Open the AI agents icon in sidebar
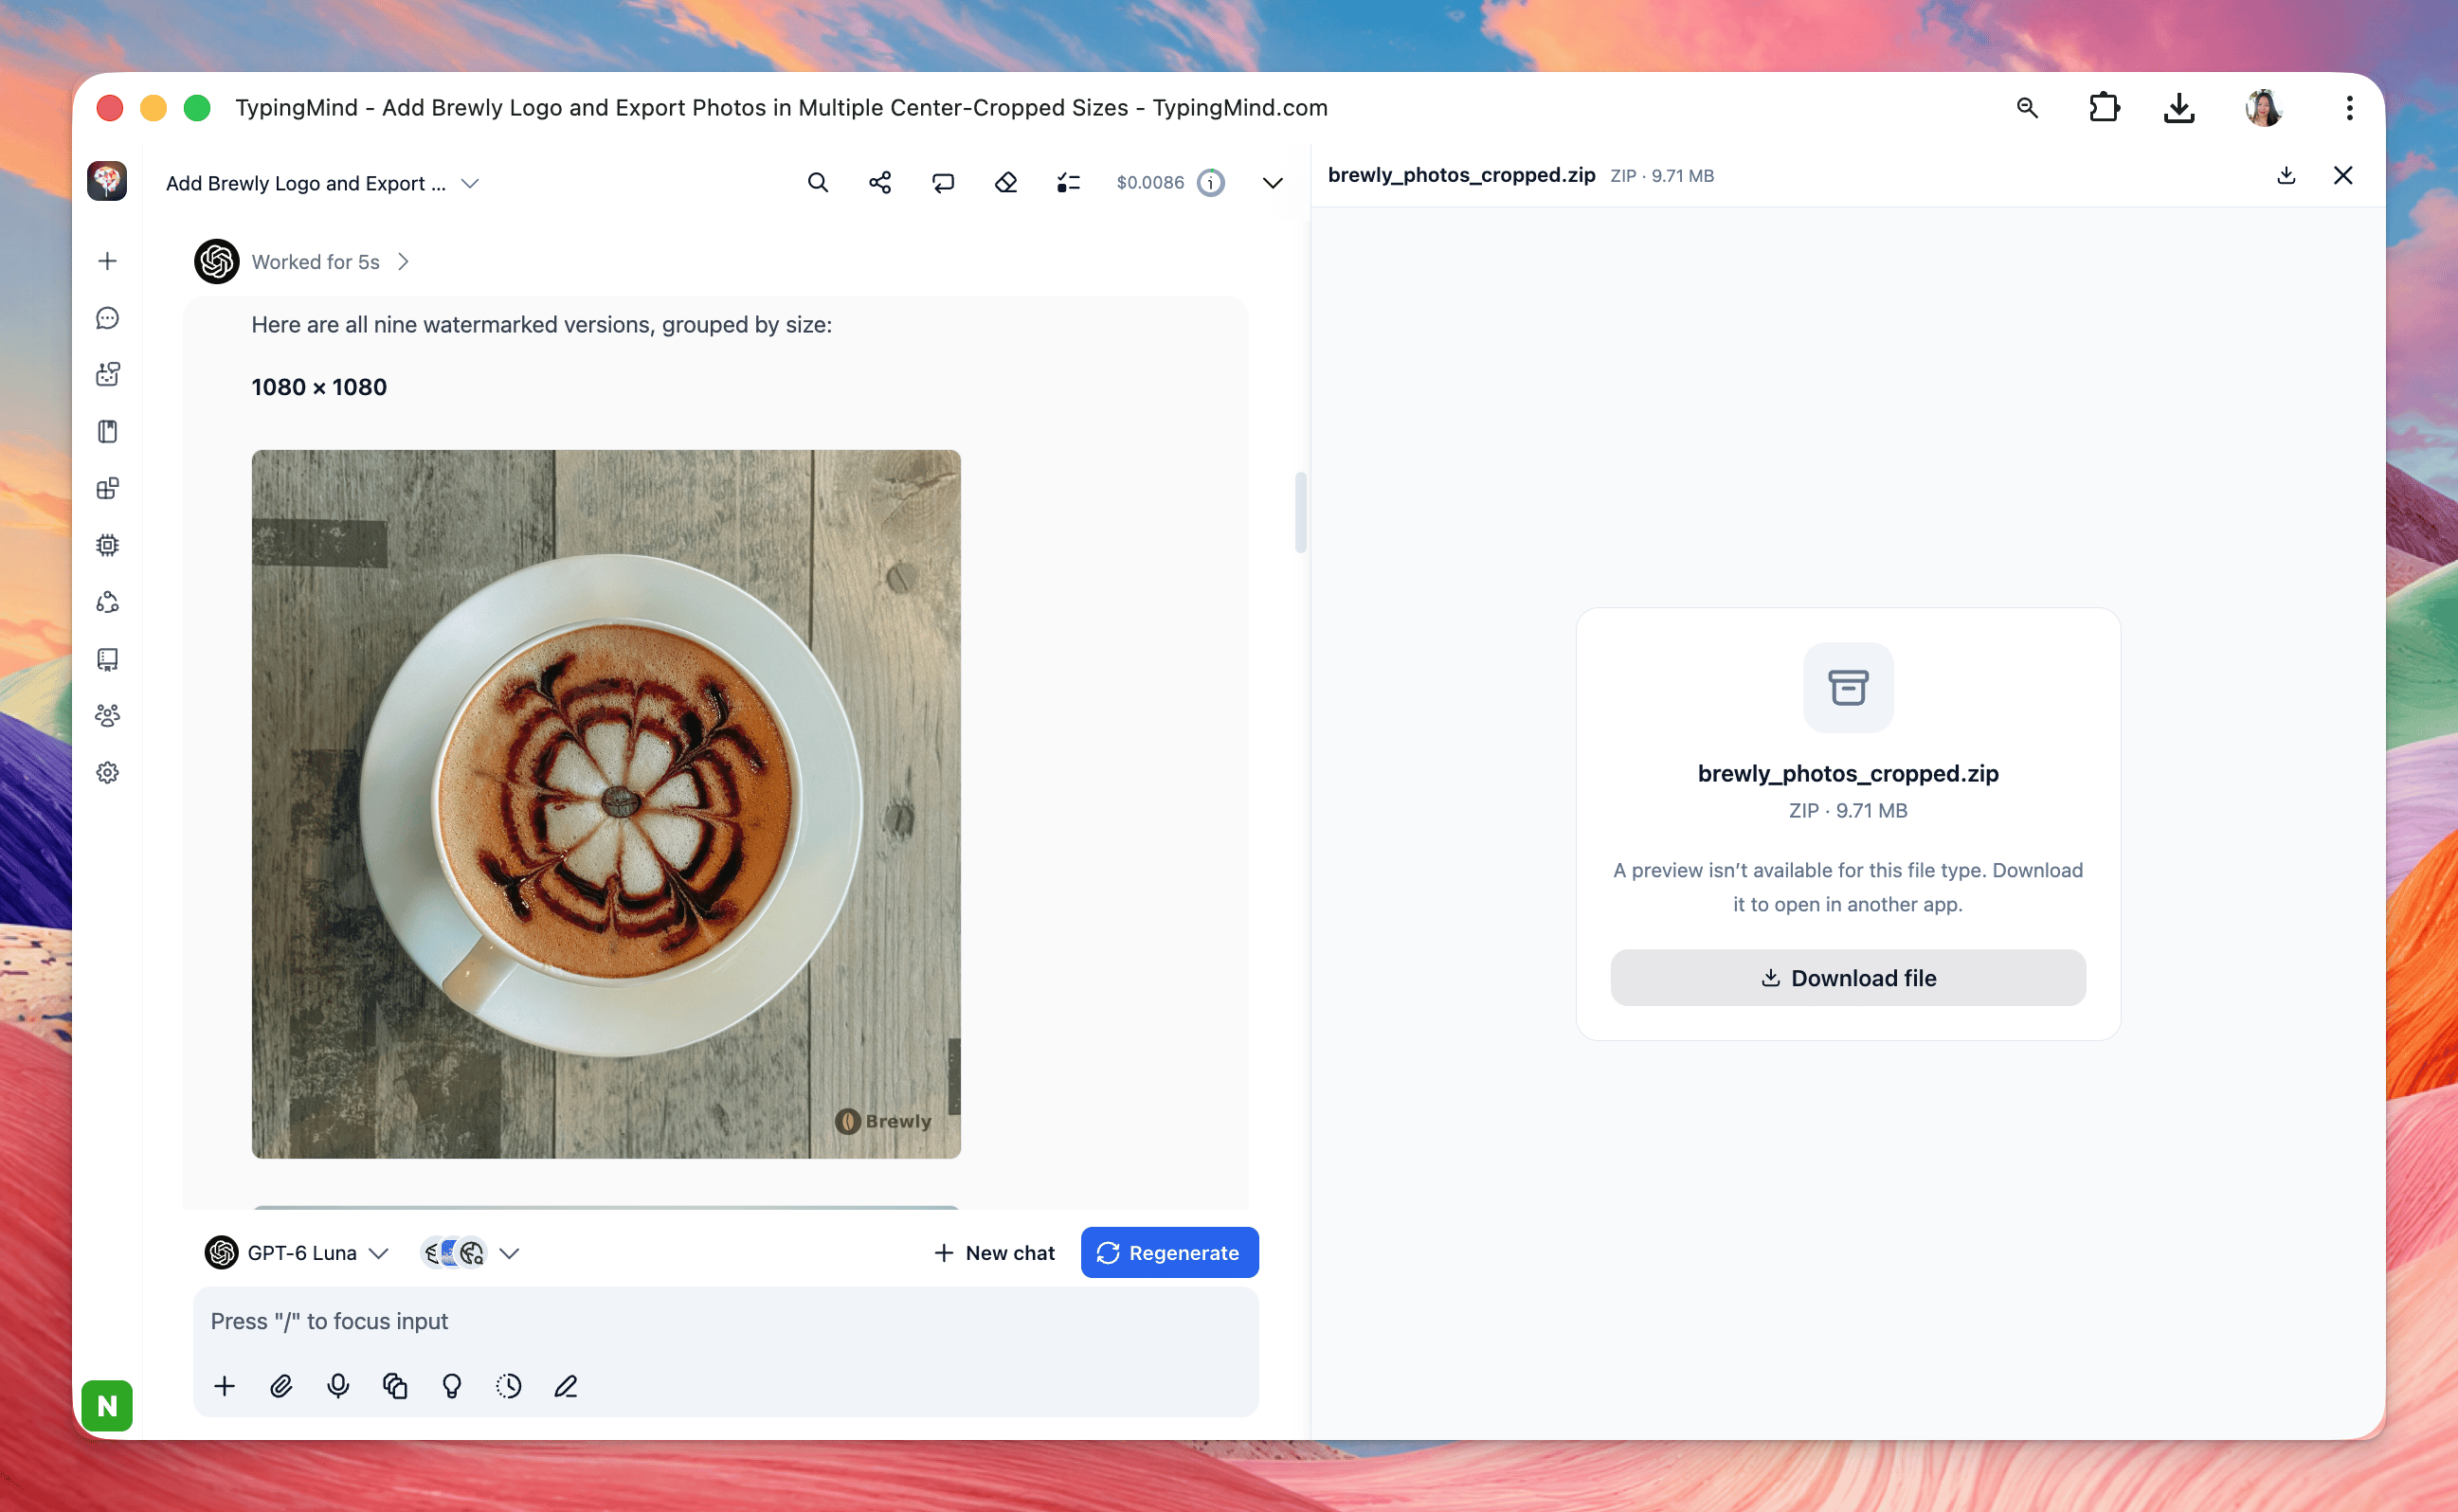The width and height of the screenshot is (2458, 1512). click(107, 374)
